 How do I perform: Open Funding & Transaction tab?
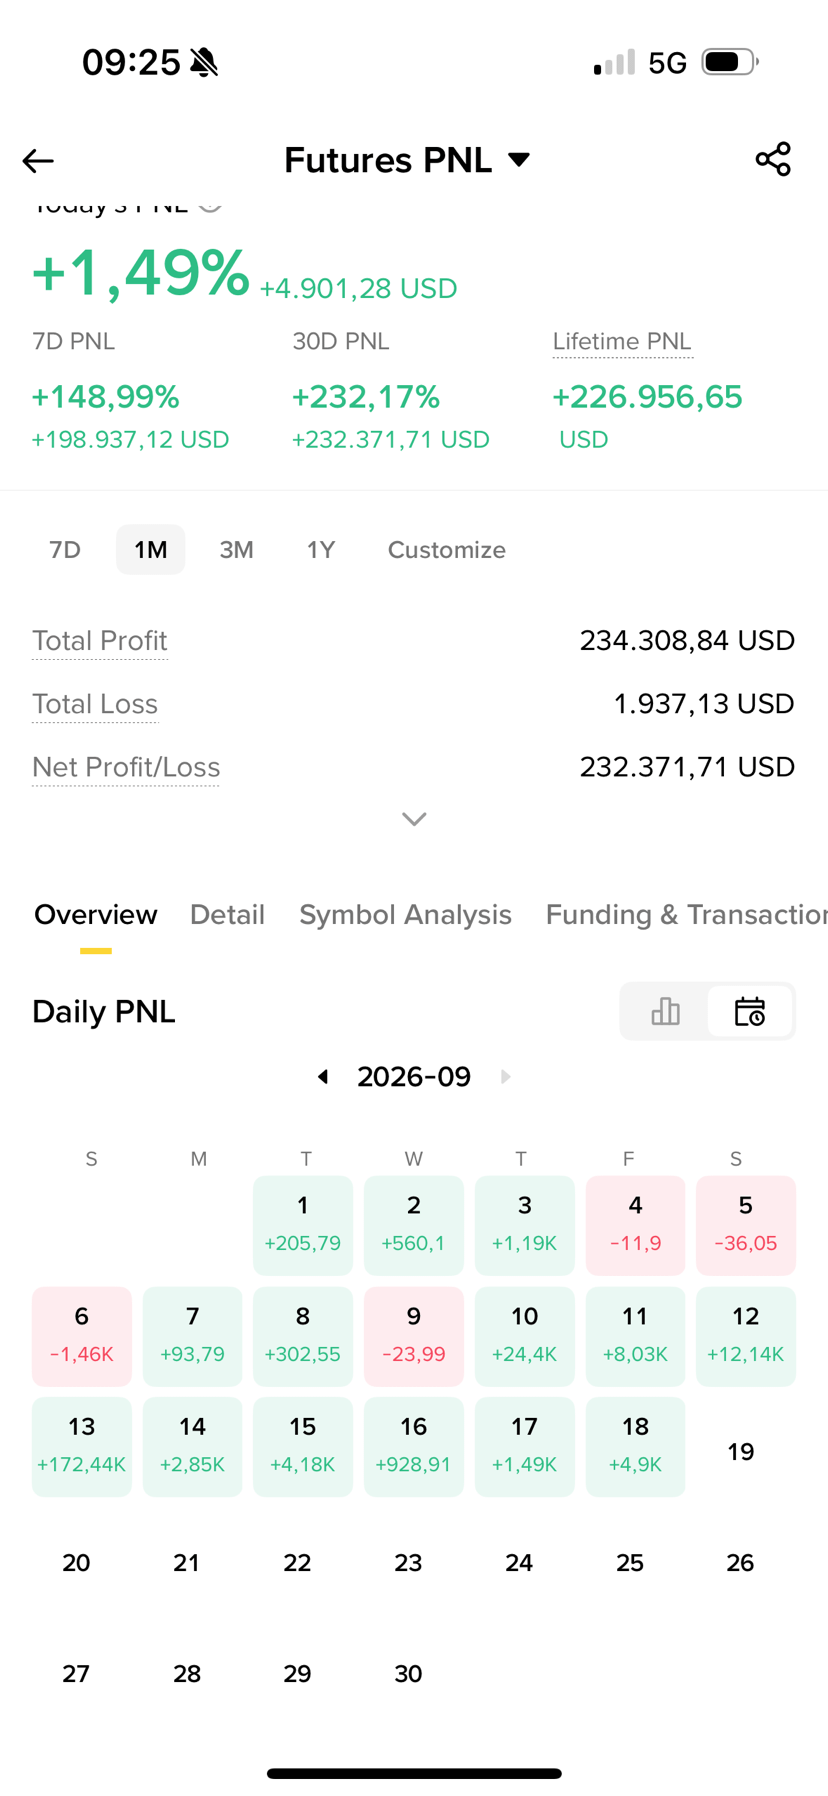[x=686, y=914]
